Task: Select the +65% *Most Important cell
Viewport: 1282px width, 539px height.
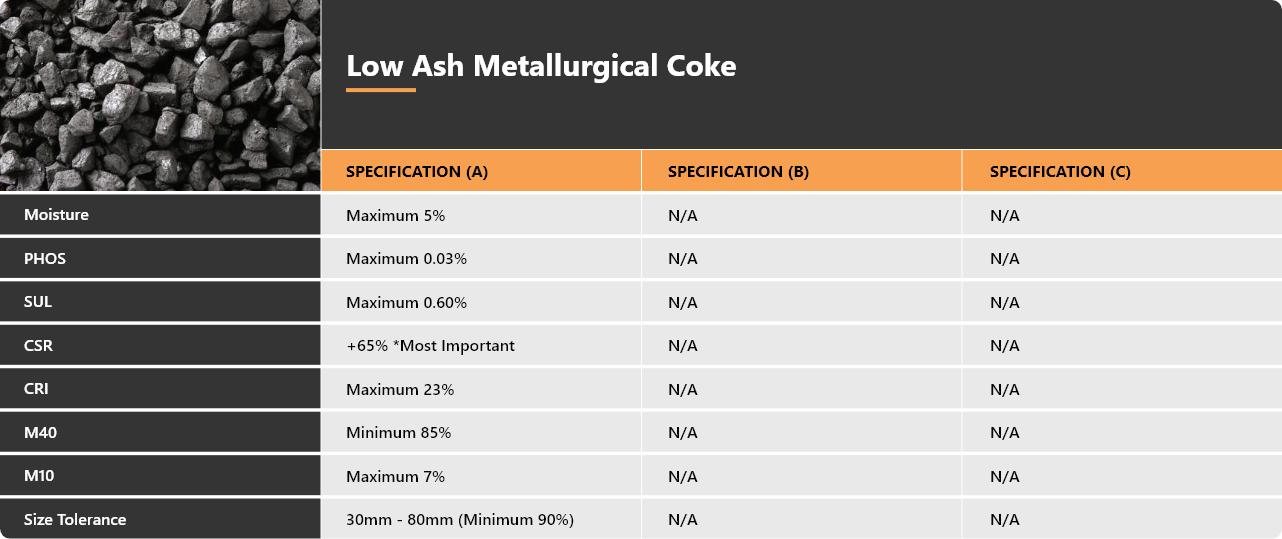Action: pos(430,345)
